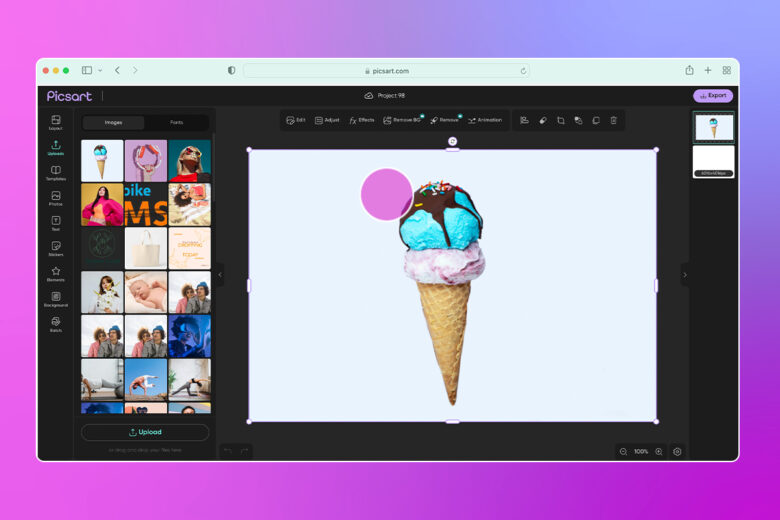
Task: Open canvas settings gear icon
Action: click(677, 452)
